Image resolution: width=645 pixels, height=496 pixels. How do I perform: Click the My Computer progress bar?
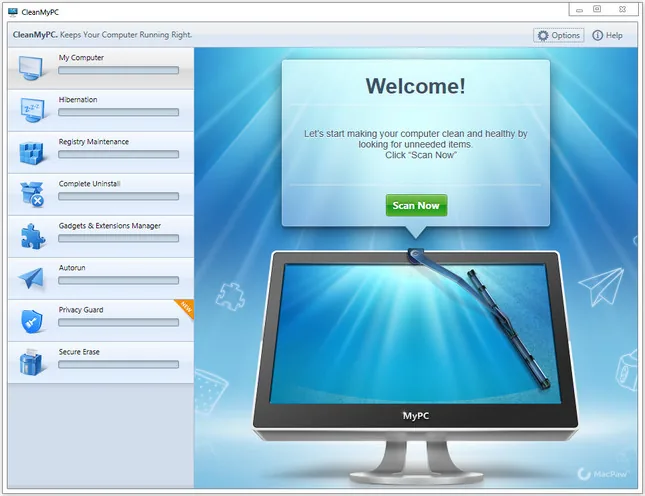coord(118,70)
